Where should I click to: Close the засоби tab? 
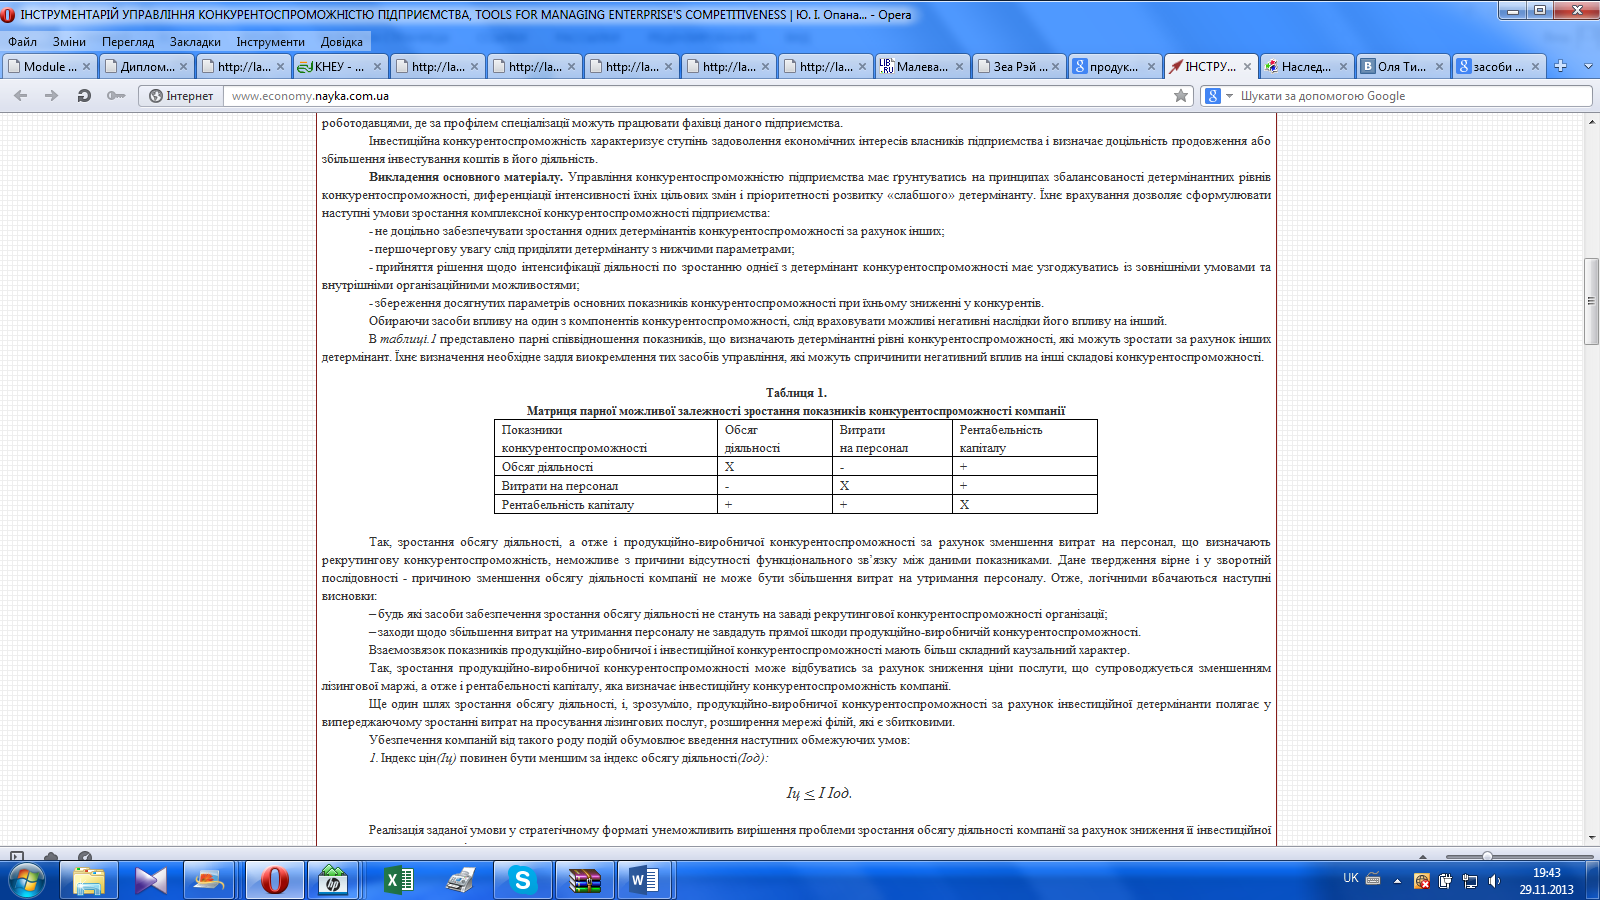pyautogui.click(x=1535, y=67)
